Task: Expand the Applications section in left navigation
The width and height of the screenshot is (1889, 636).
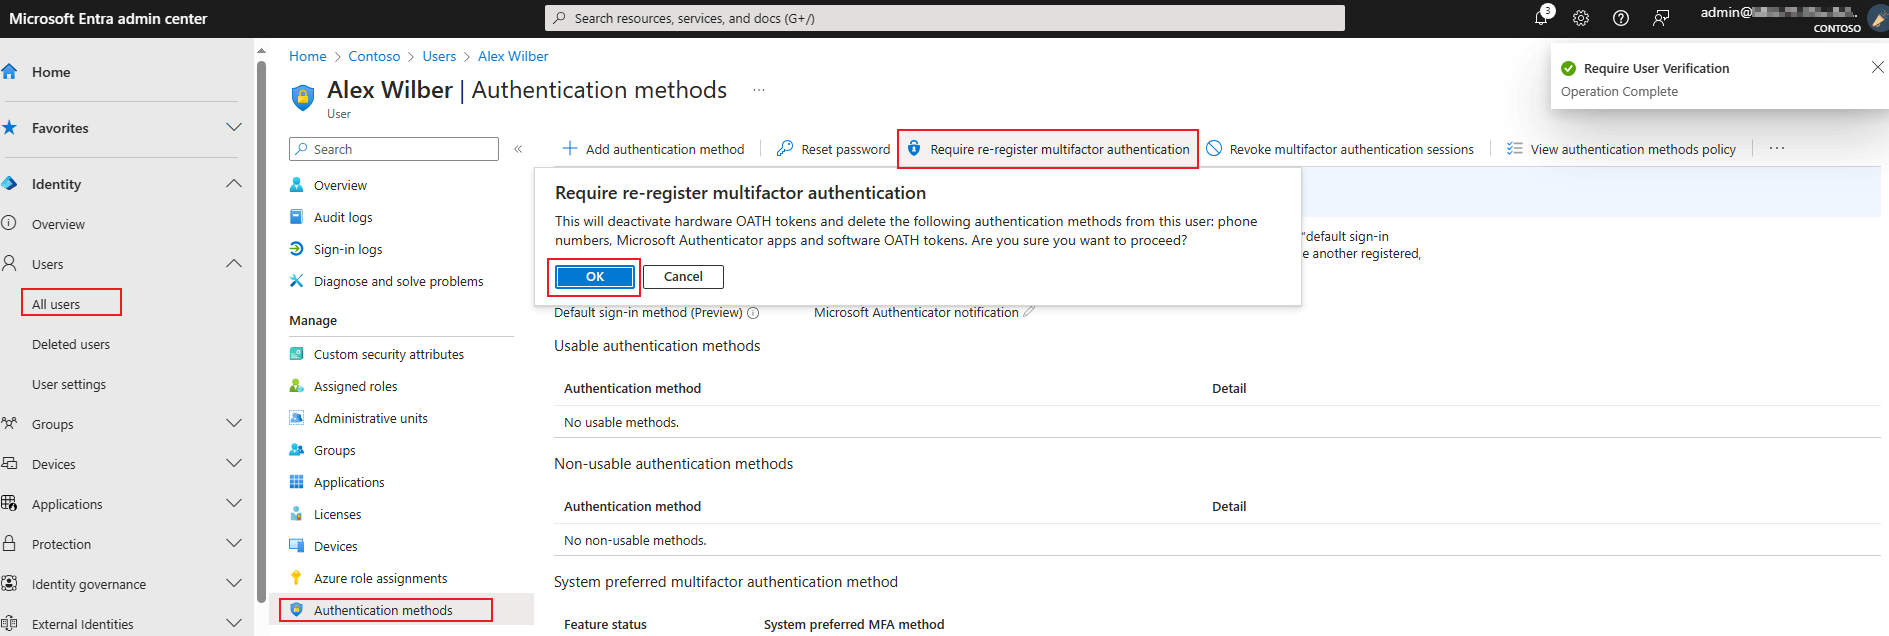Action: pyautogui.click(x=234, y=504)
